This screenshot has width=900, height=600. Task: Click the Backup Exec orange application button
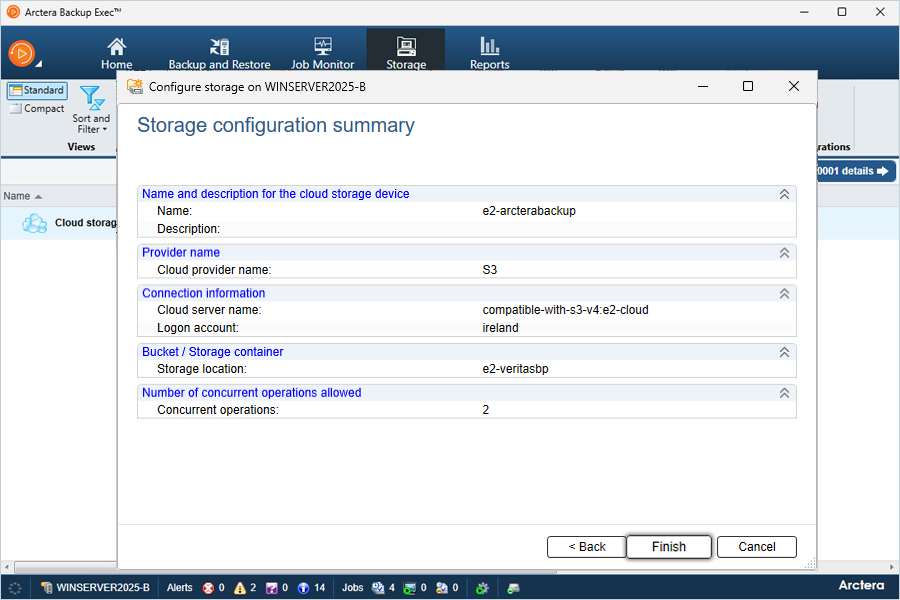pos(22,53)
